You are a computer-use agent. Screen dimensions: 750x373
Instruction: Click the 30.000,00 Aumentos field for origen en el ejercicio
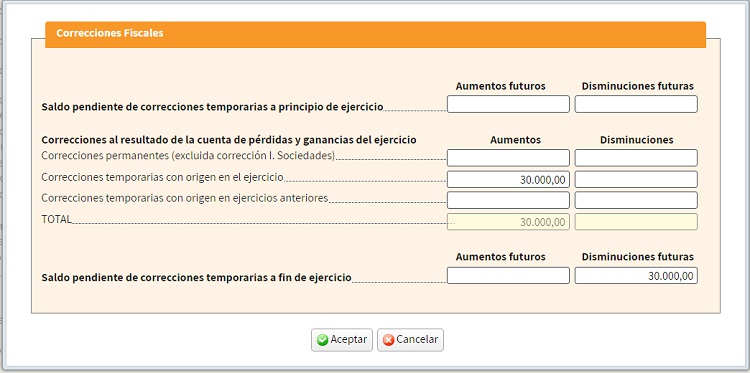508,179
